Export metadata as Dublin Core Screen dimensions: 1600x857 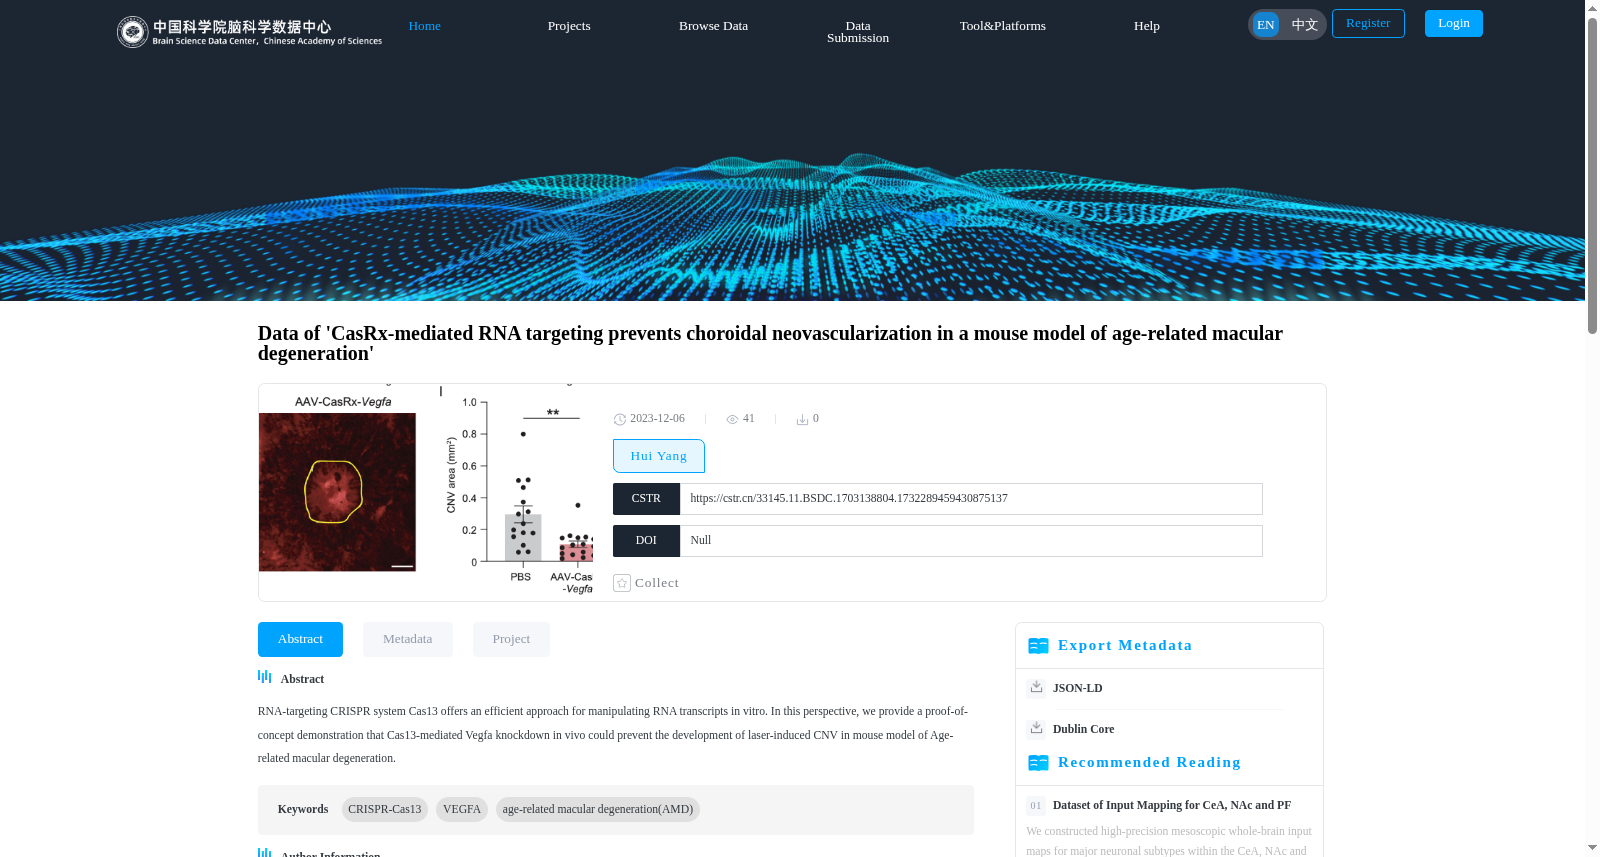coord(1083,729)
